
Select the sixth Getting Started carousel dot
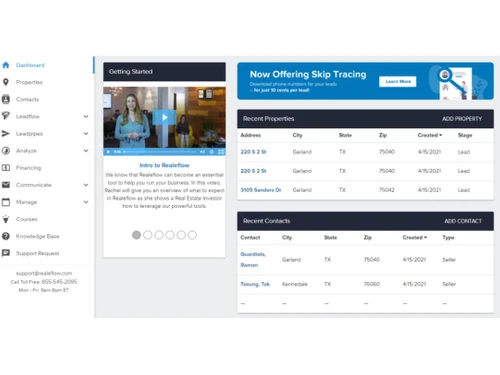click(x=192, y=235)
